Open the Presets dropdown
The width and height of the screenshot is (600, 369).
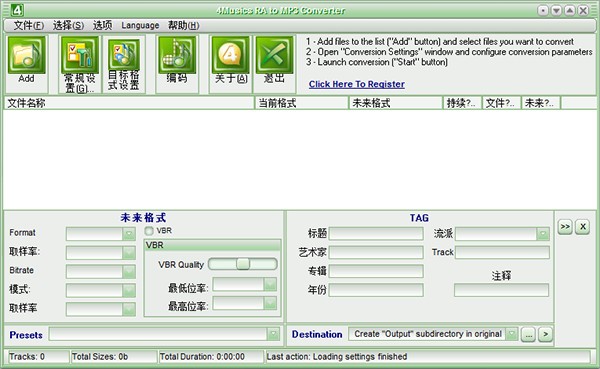coord(273,334)
